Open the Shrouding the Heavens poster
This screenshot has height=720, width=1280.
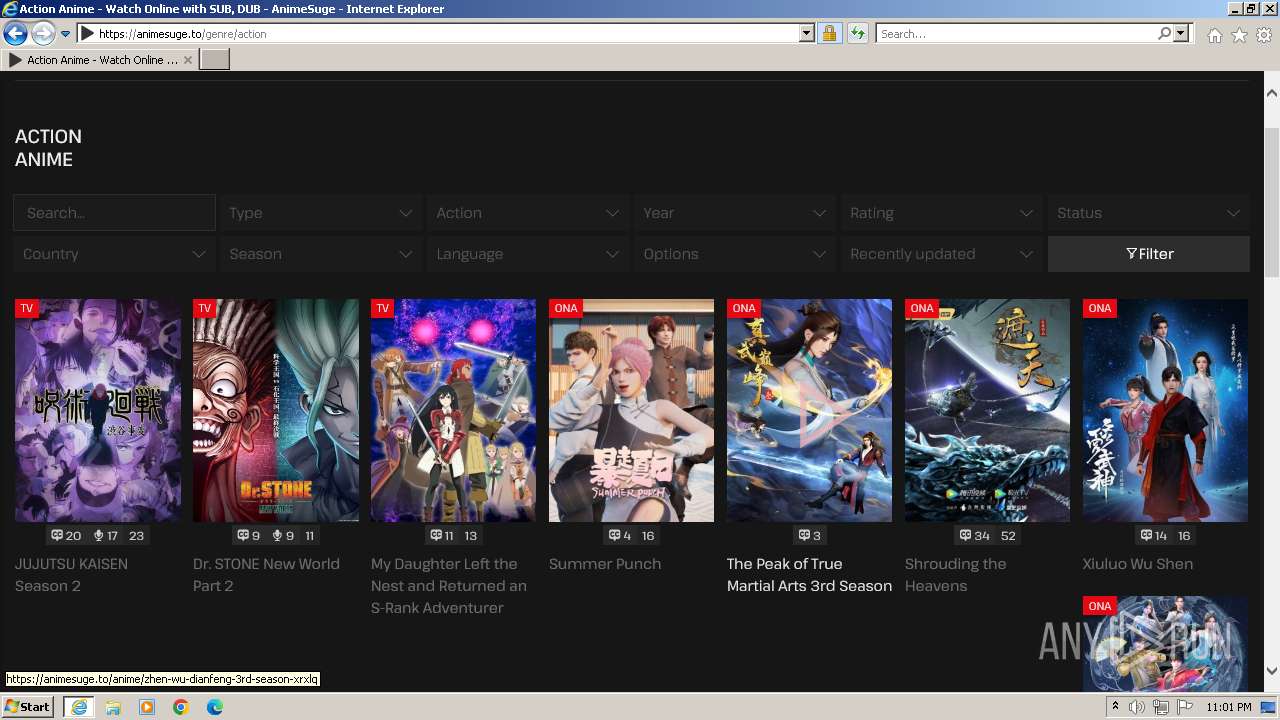(x=988, y=410)
